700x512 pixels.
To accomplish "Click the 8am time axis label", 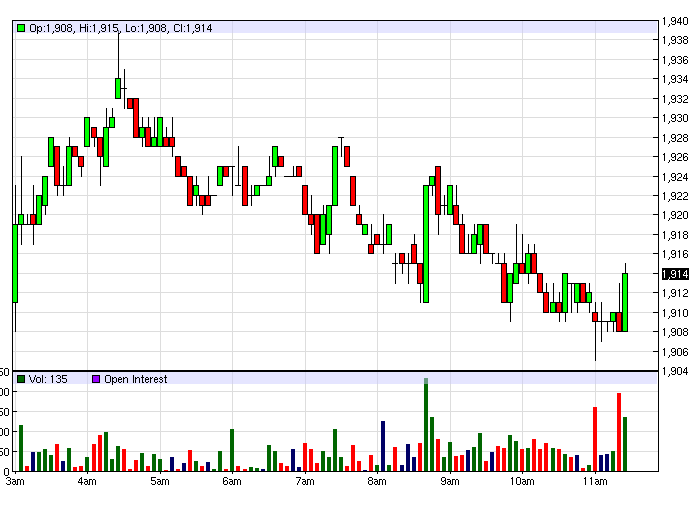I will tap(377, 482).
